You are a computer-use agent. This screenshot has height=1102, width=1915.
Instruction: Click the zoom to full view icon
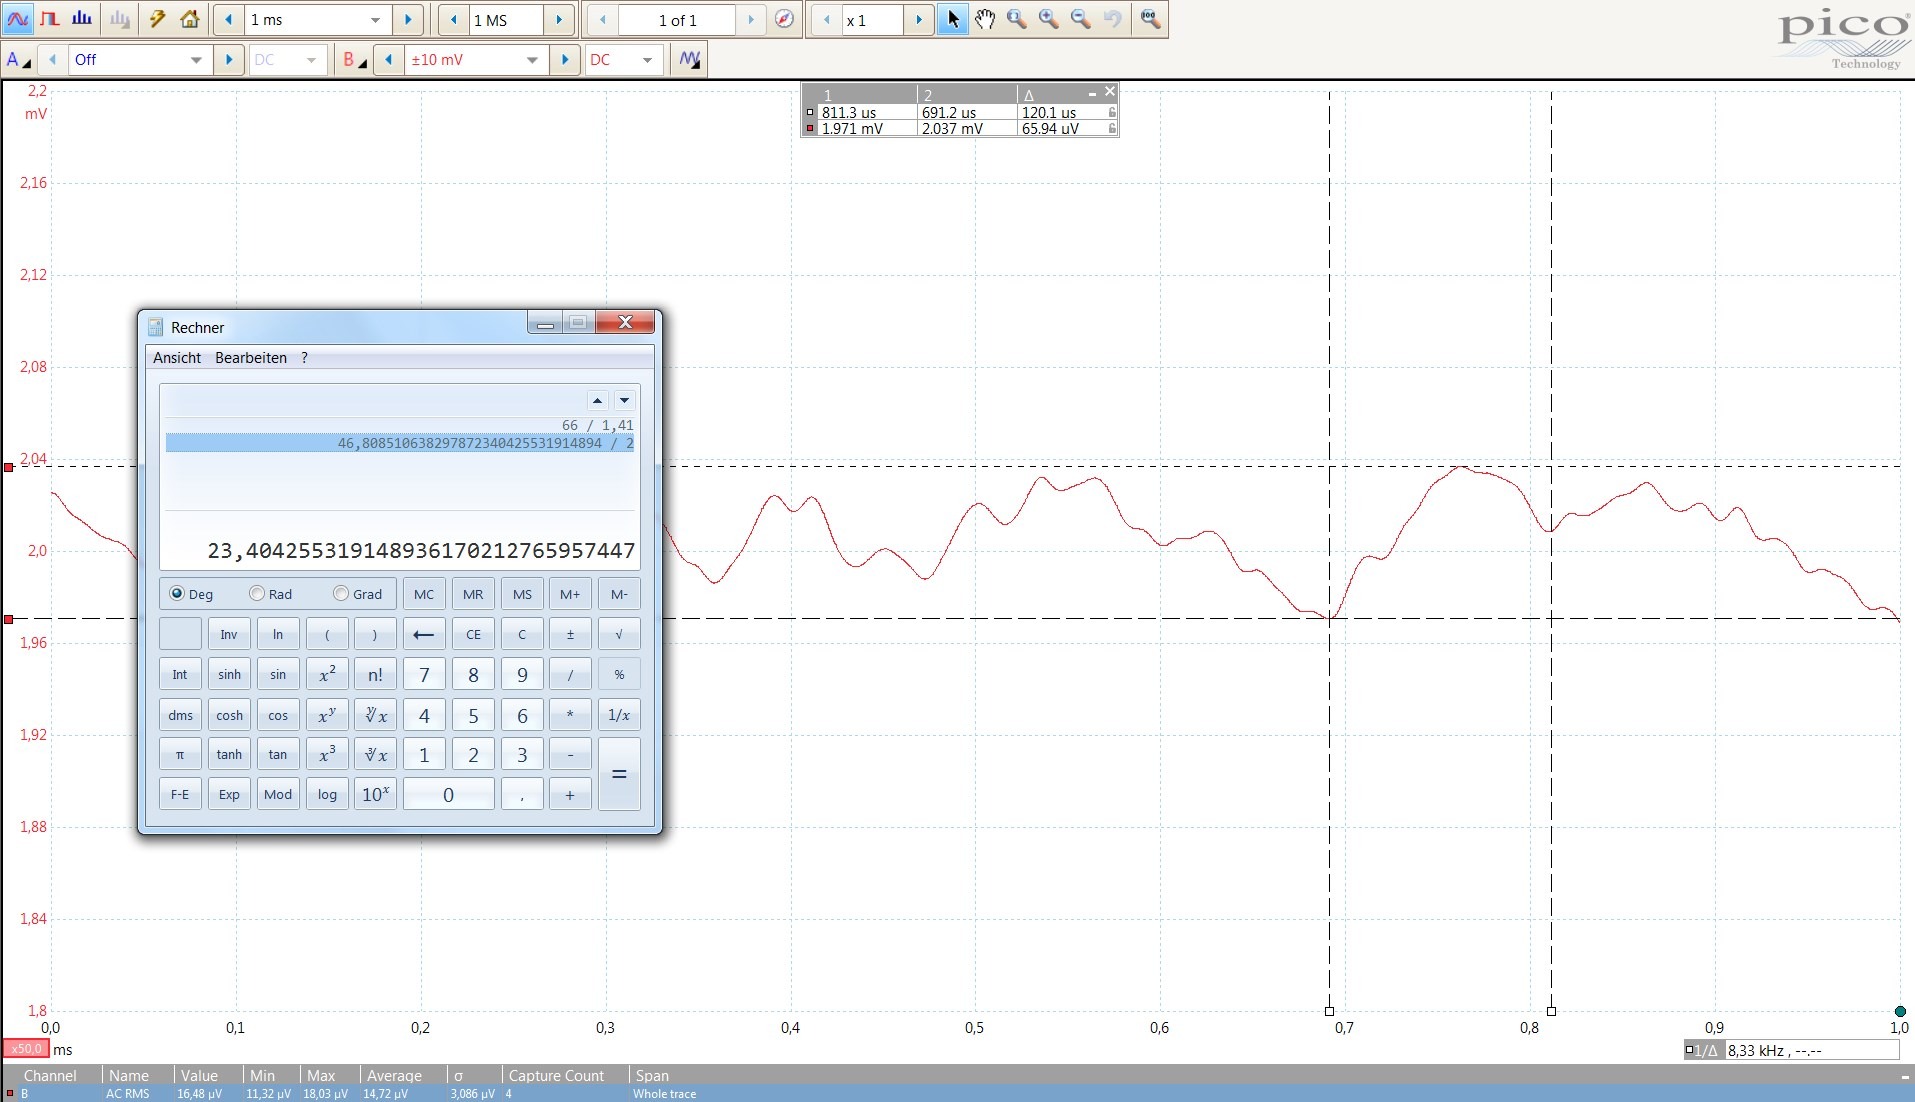[1150, 19]
